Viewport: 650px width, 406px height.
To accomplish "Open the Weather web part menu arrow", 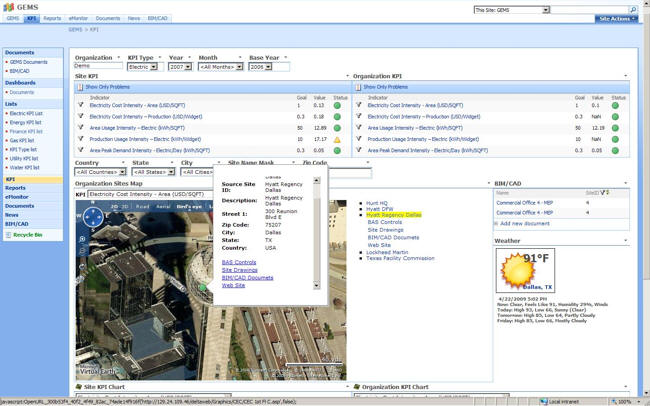I will [626, 241].
